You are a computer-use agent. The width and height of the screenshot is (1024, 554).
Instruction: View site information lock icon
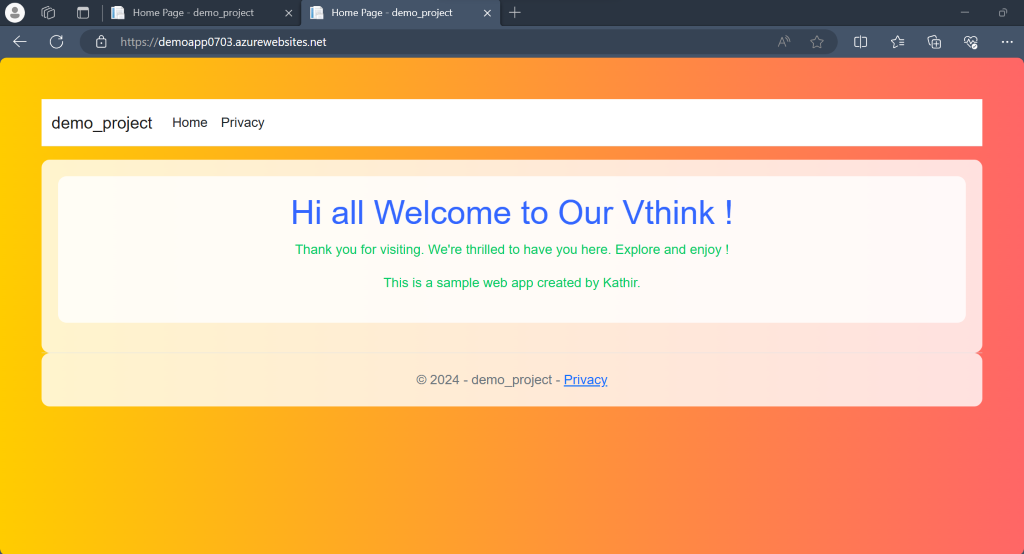tap(101, 42)
